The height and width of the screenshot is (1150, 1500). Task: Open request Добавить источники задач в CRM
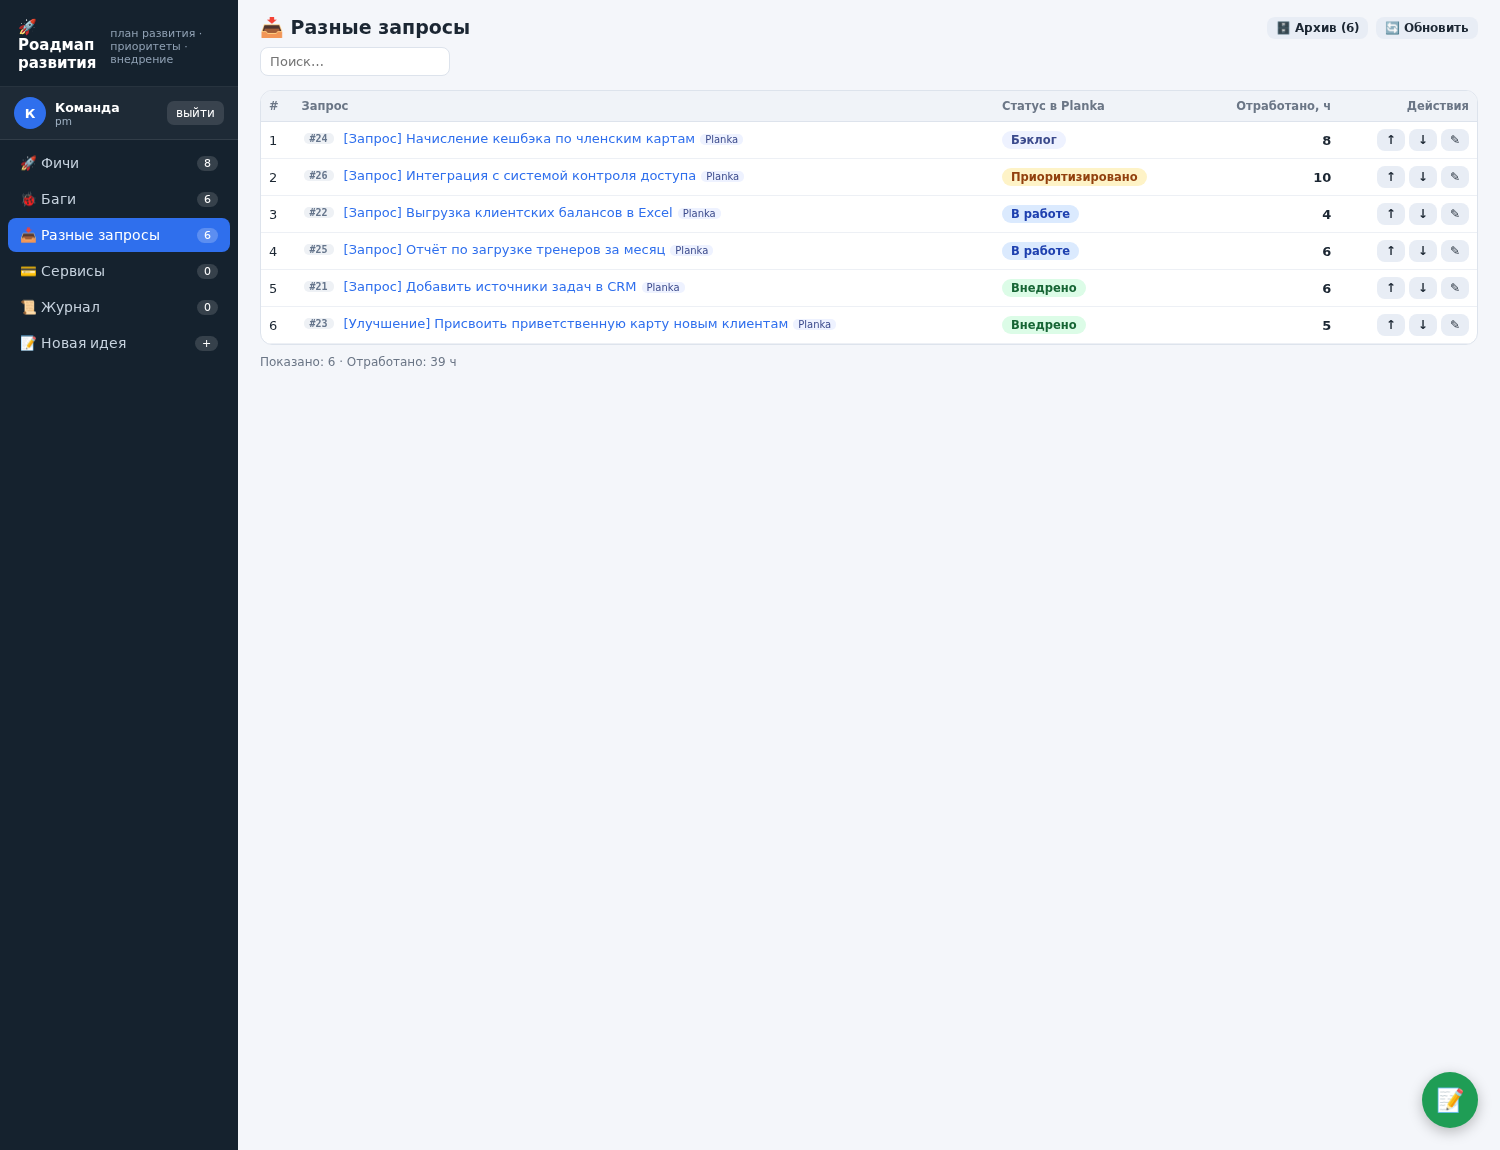[490, 287]
